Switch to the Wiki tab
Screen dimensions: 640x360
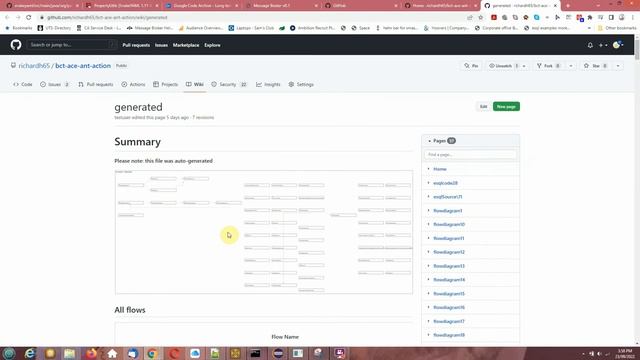point(195,84)
